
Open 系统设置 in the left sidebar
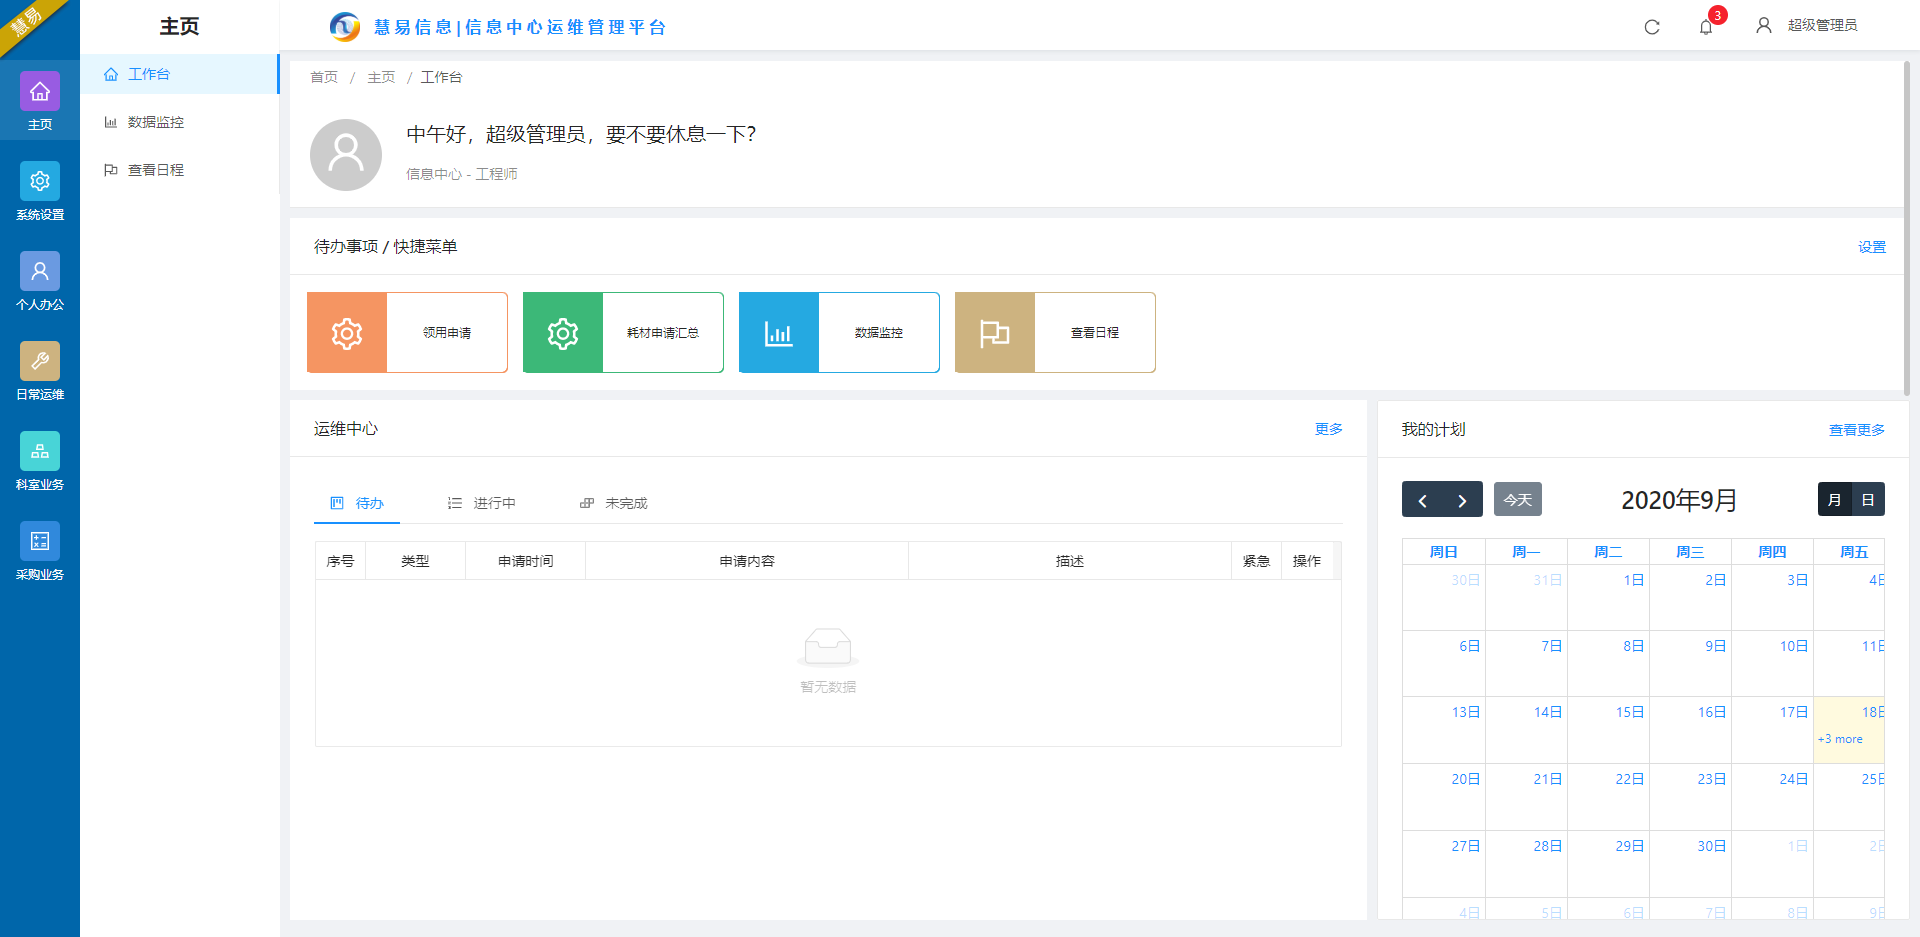[x=40, y=191]
